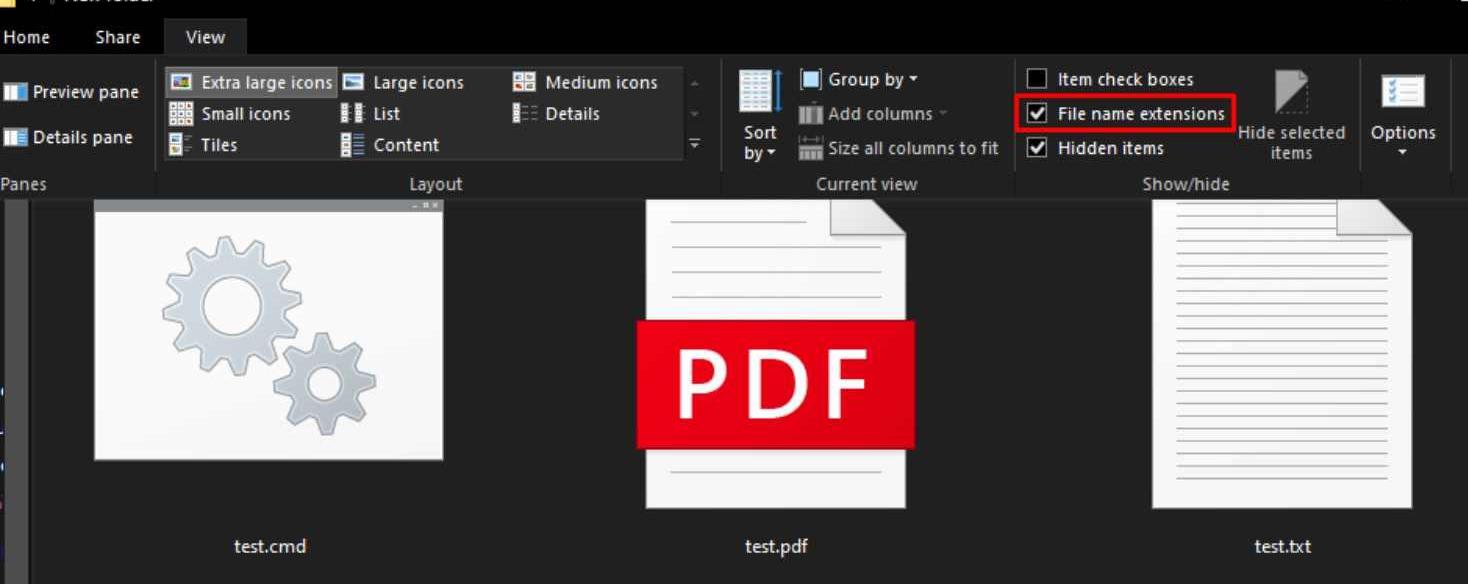The height and width of the screenshot is (584, 1468).
Task: Choose the Tiles layout
Action: point(205,145)
